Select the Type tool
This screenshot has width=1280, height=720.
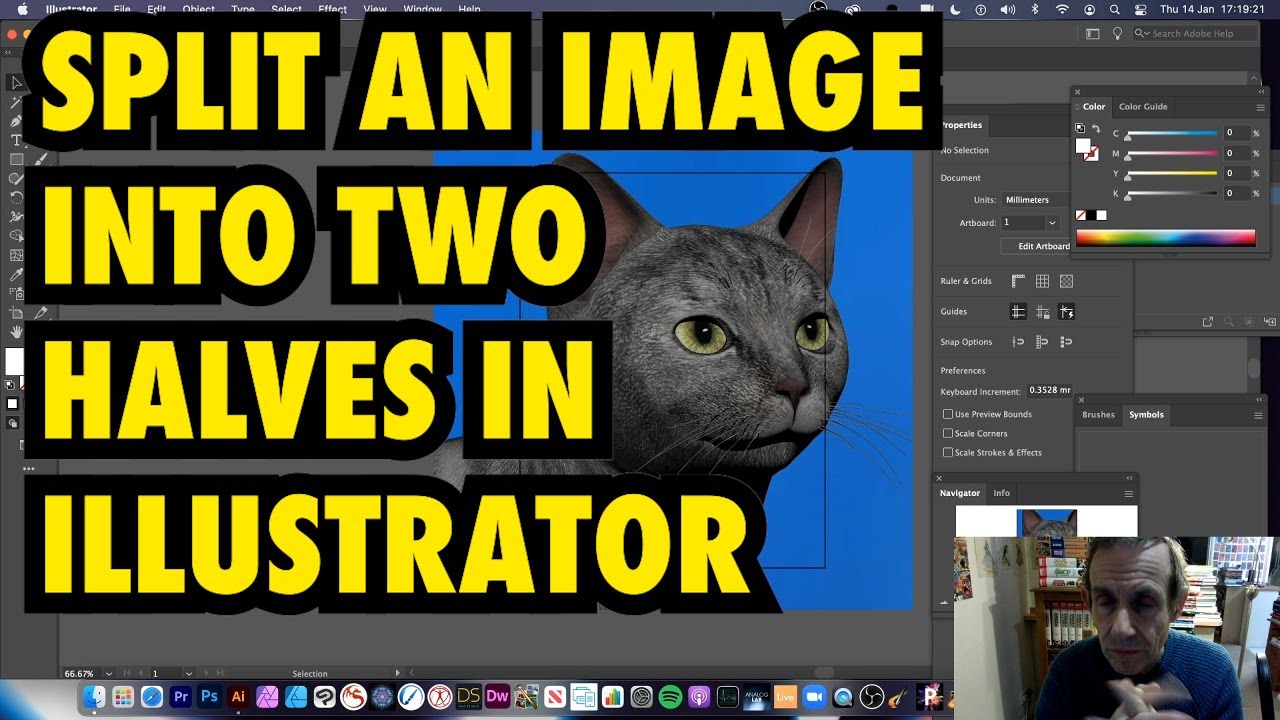pos(16,140)
